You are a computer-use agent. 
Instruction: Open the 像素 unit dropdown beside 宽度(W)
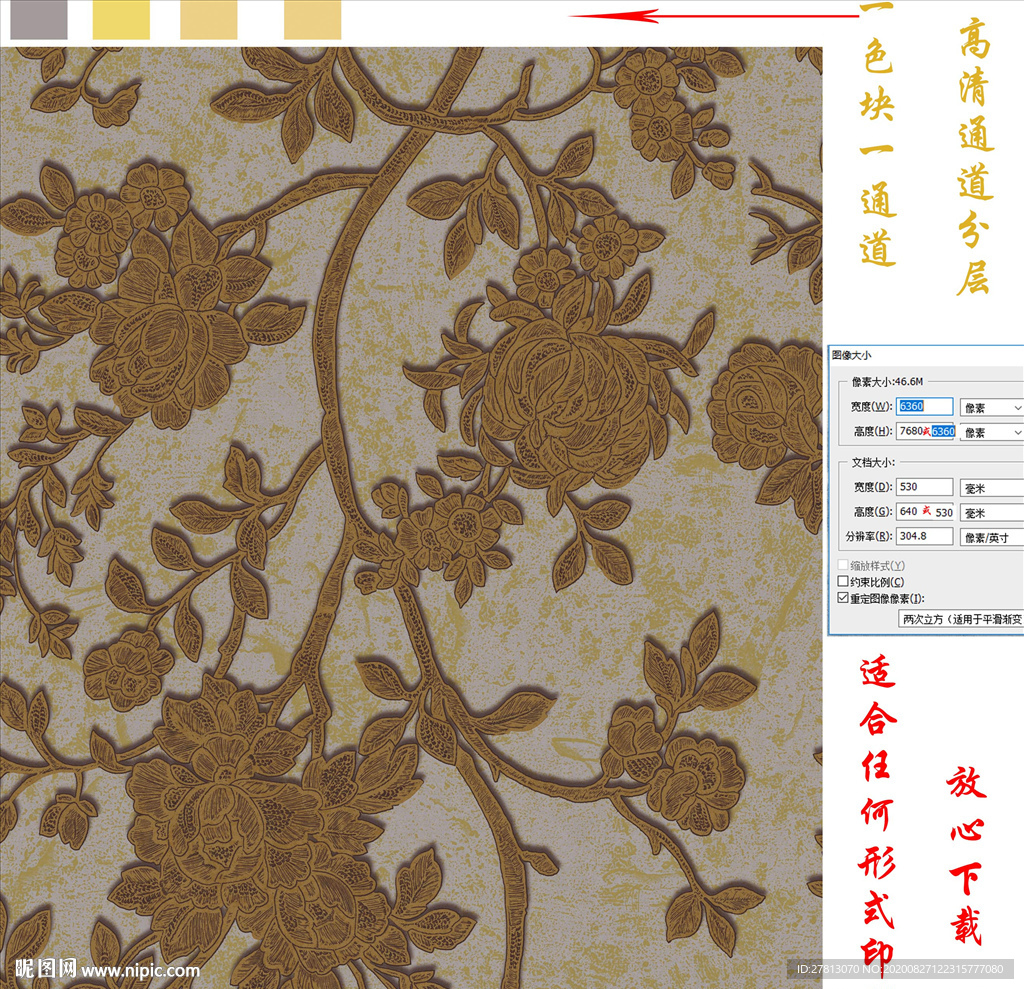(991, 408)
